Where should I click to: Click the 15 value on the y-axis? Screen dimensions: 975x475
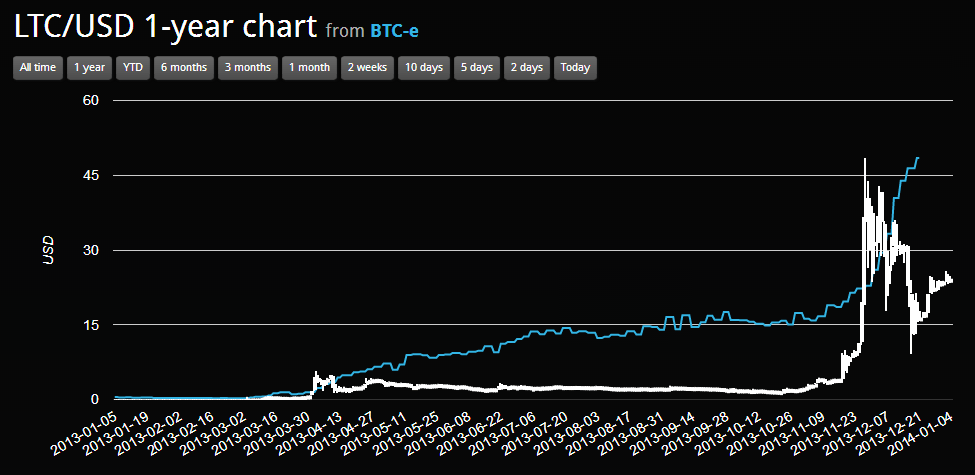(92, 325)
